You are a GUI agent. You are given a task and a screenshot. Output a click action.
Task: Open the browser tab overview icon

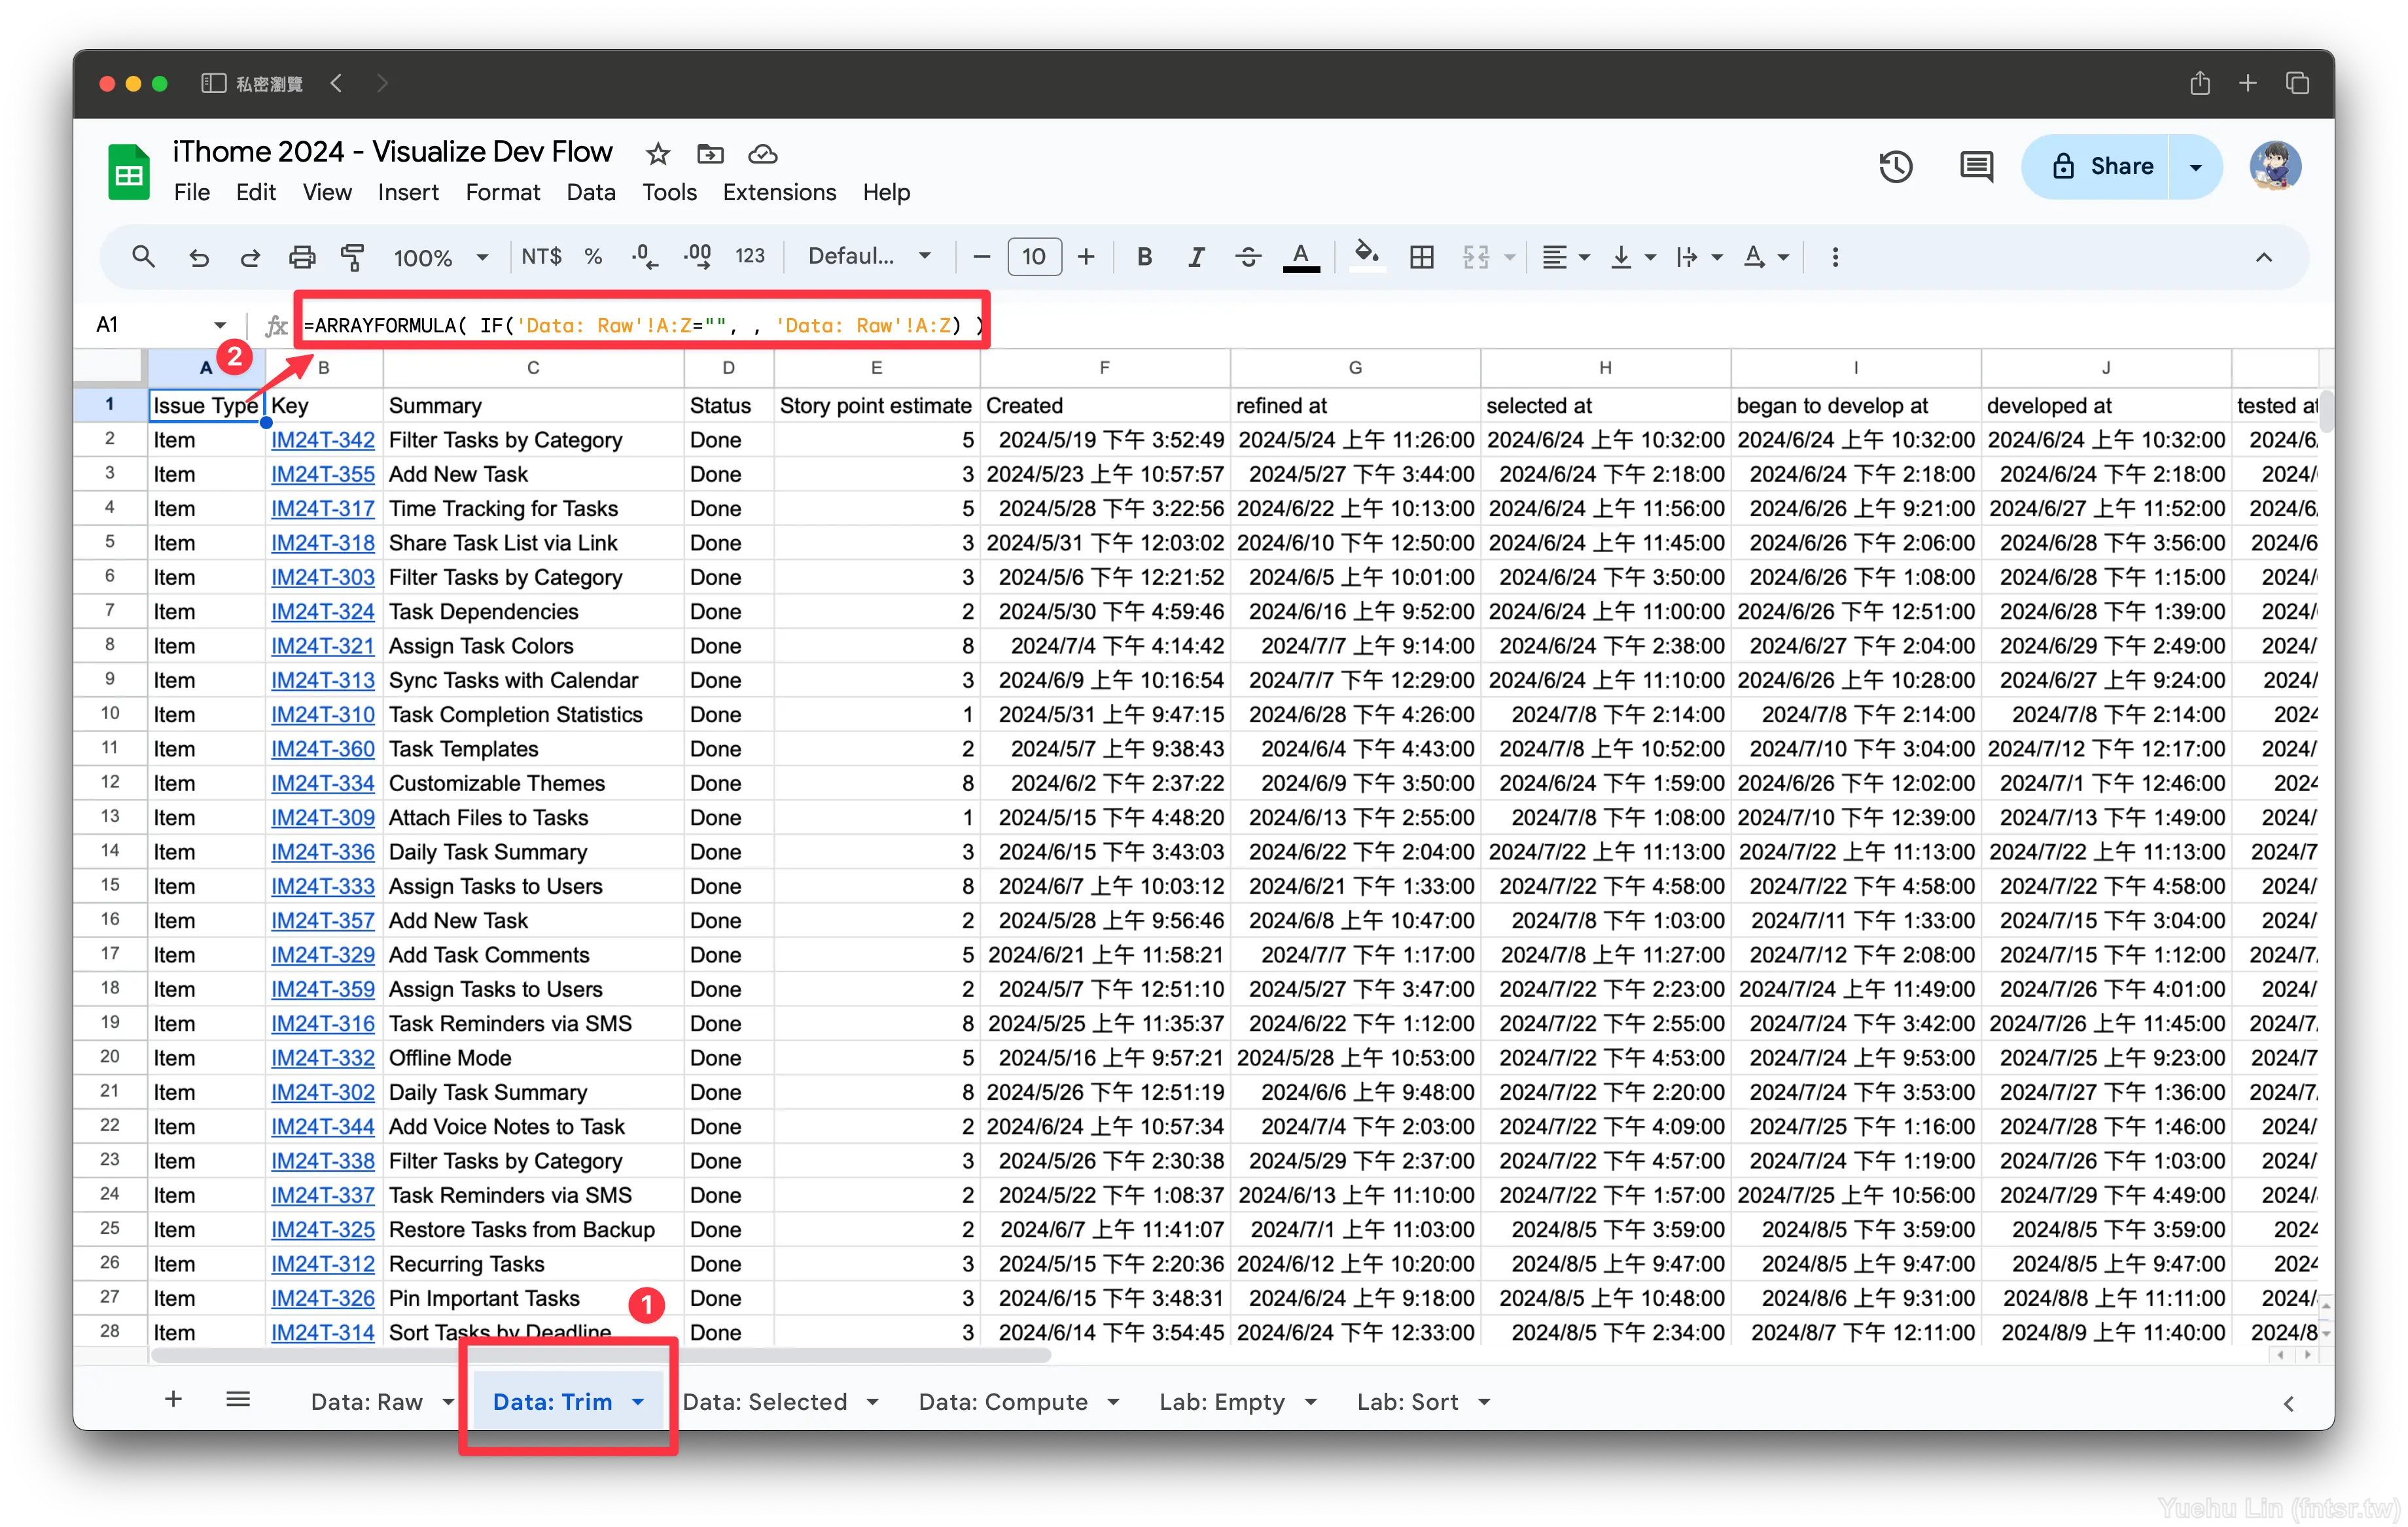2297,83
